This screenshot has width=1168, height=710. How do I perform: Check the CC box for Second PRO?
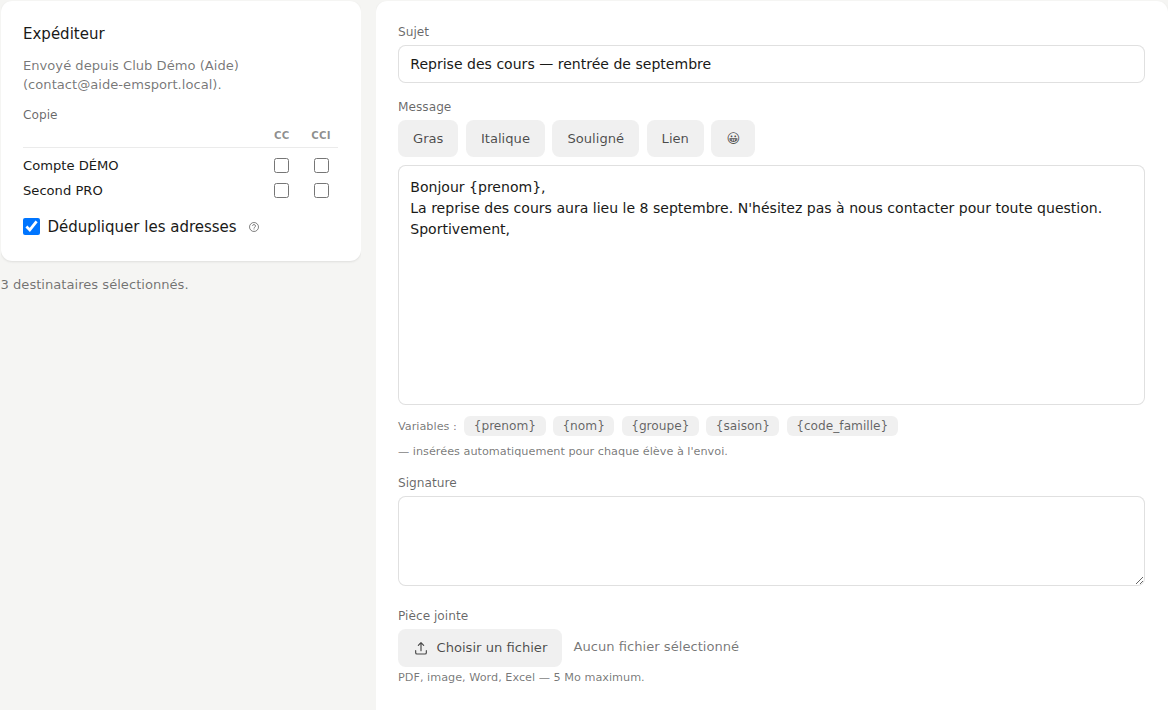tap(282, 191)
